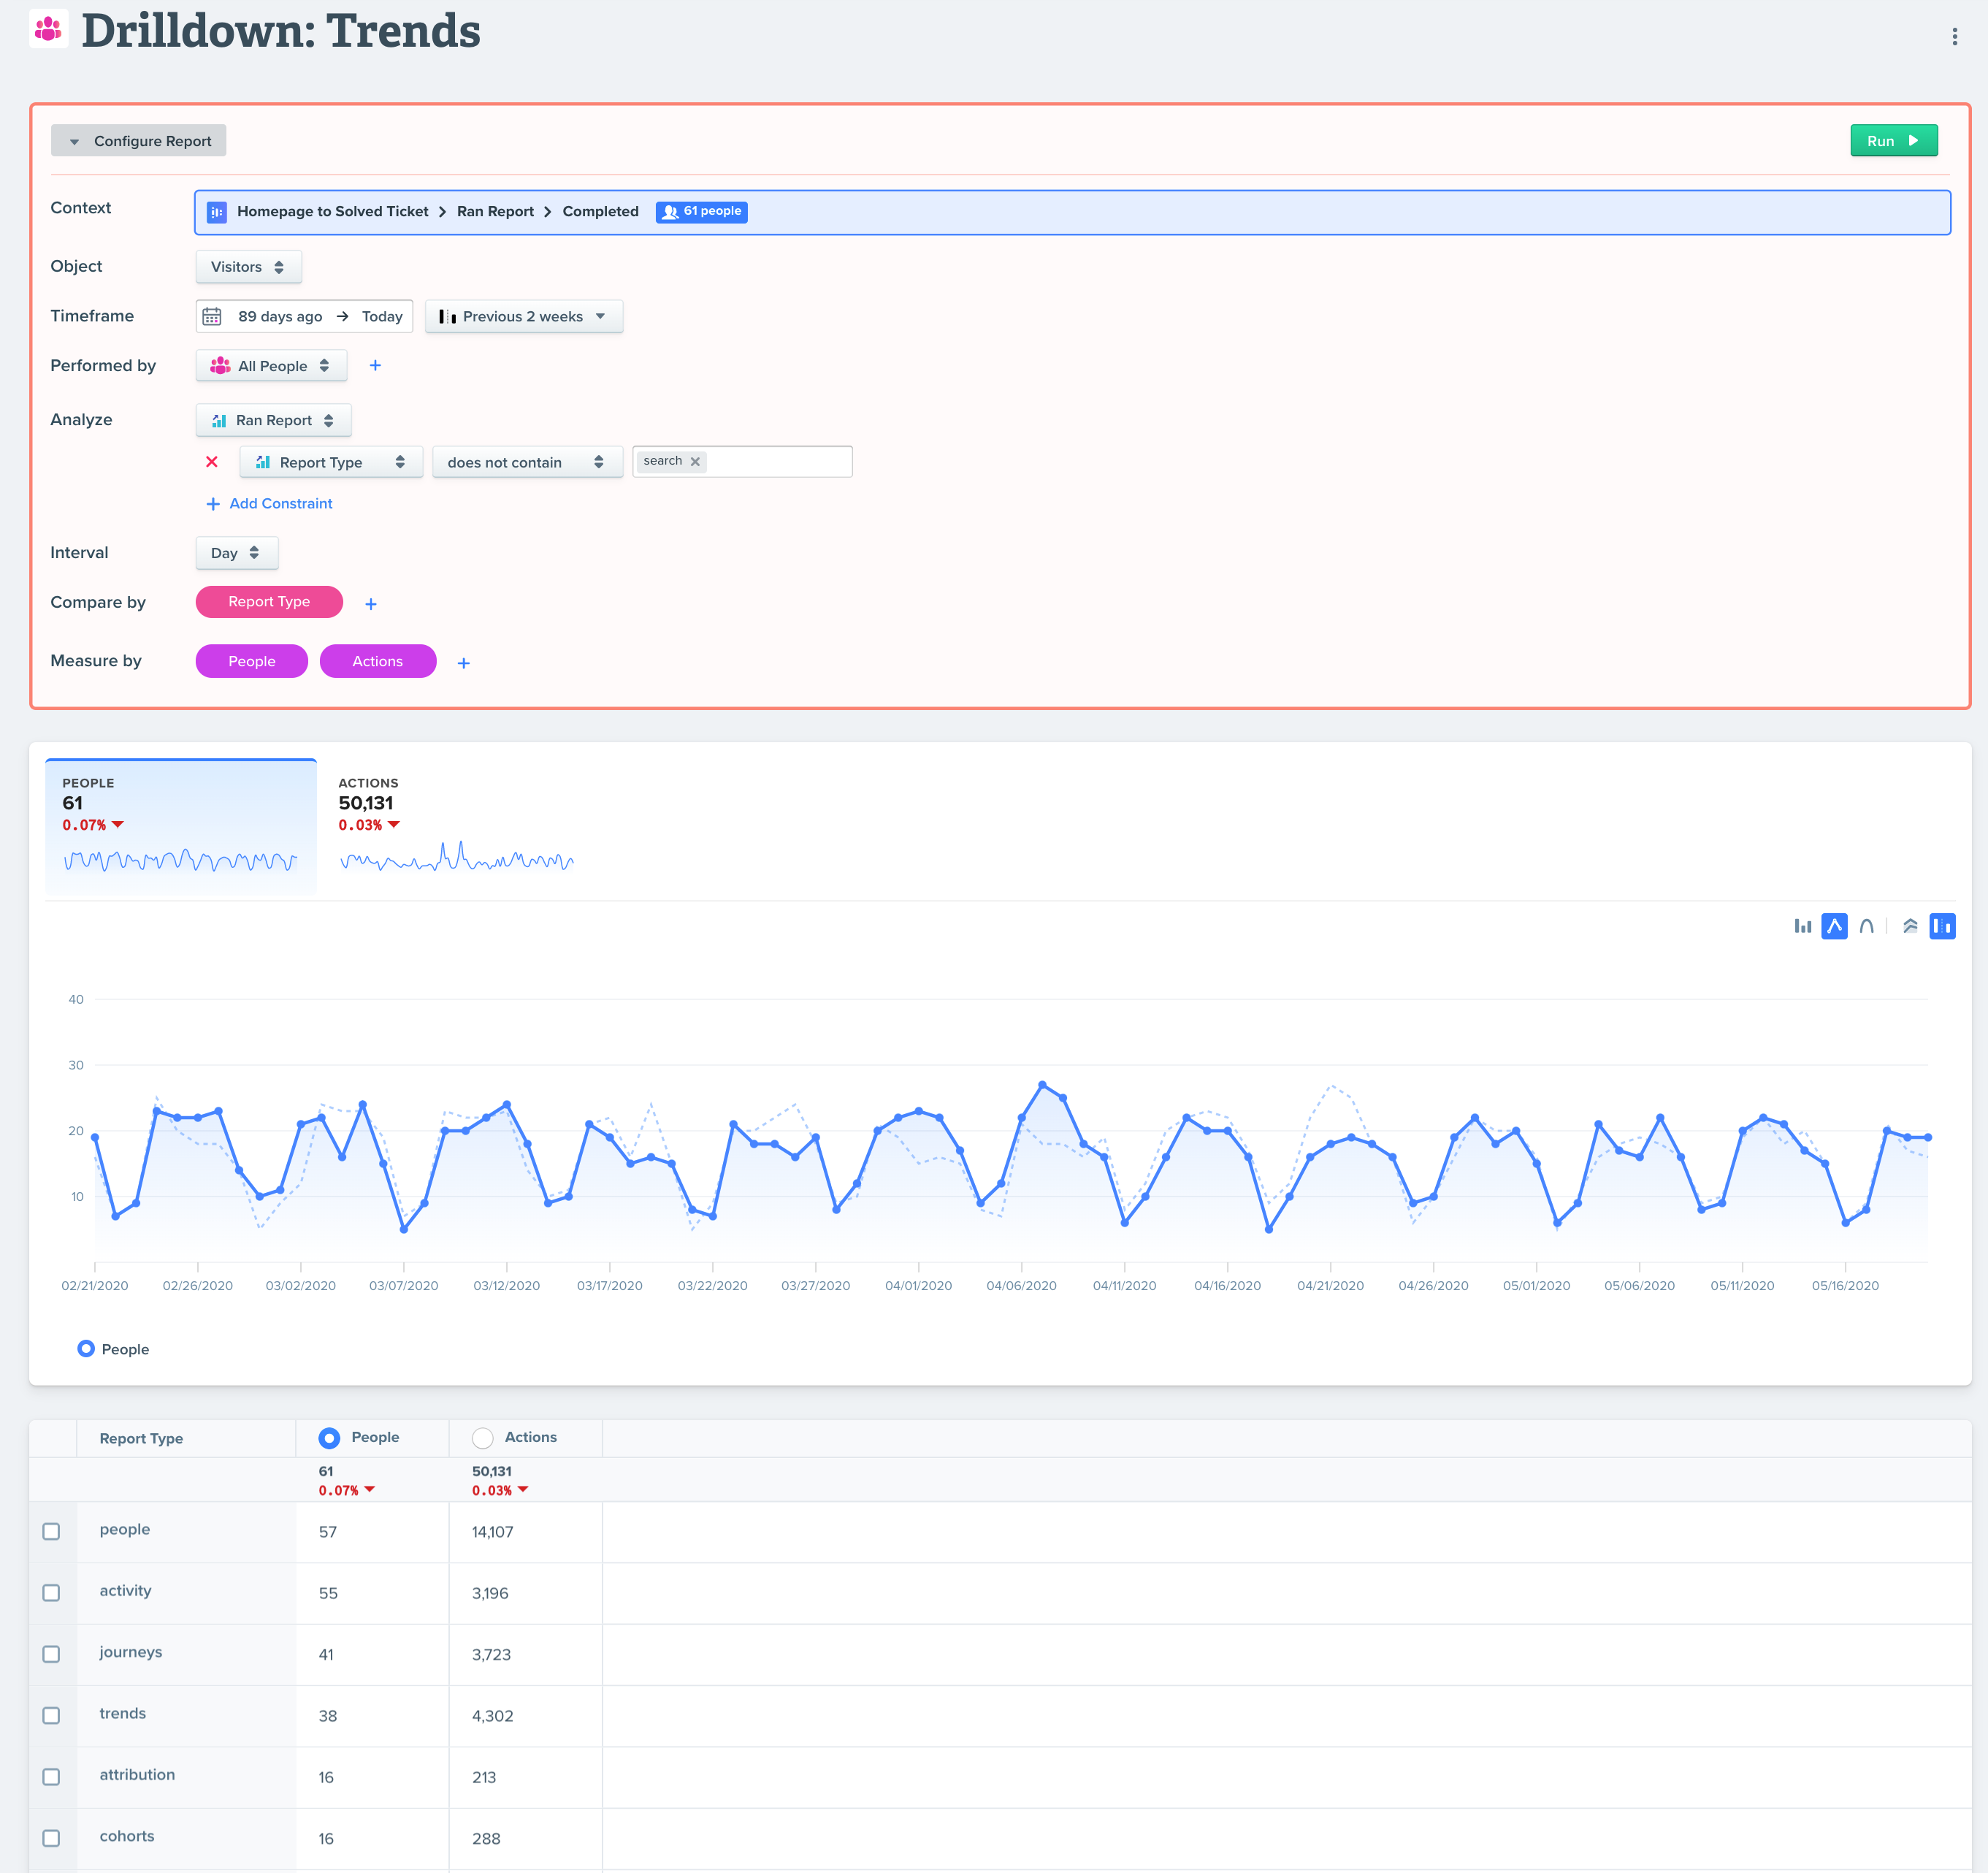Check the people row checkbox

coord(51,1531)
